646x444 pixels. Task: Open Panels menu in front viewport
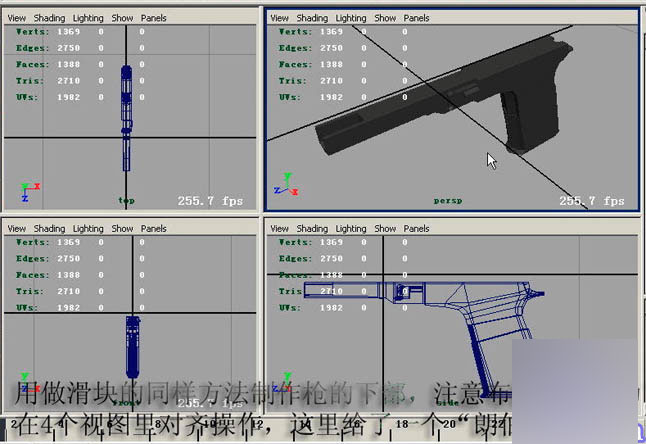pyautogui.click(x=154, y=229)
